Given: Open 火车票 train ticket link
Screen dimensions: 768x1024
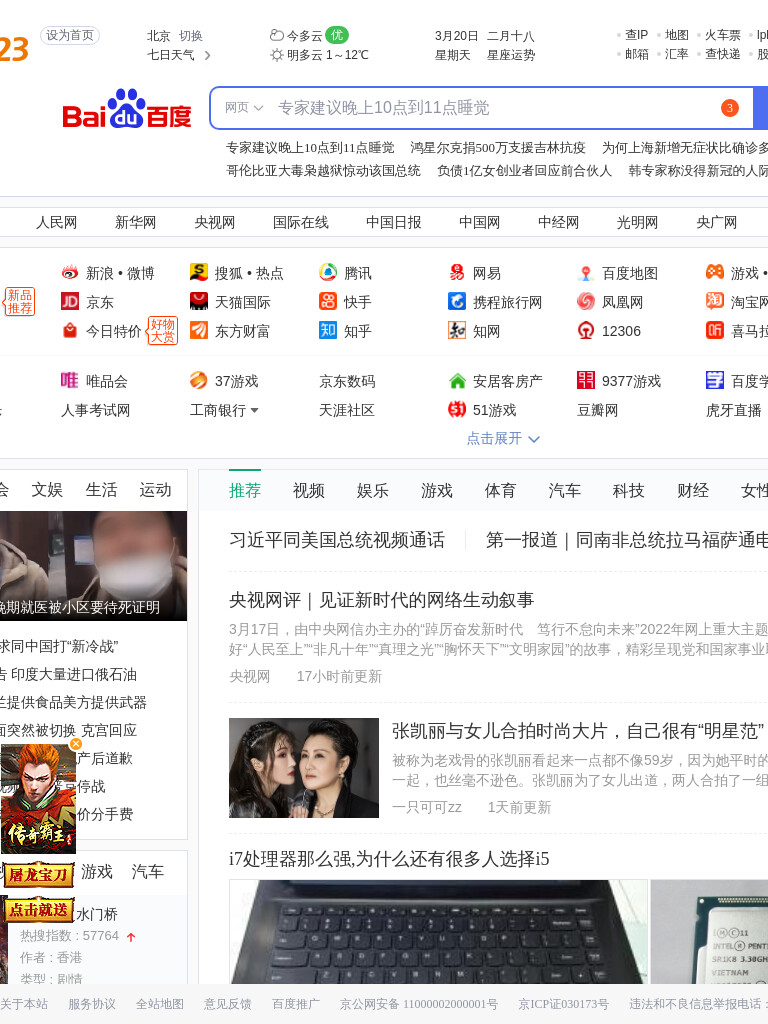Looking at the screenshot, I should tap(722, 35).
